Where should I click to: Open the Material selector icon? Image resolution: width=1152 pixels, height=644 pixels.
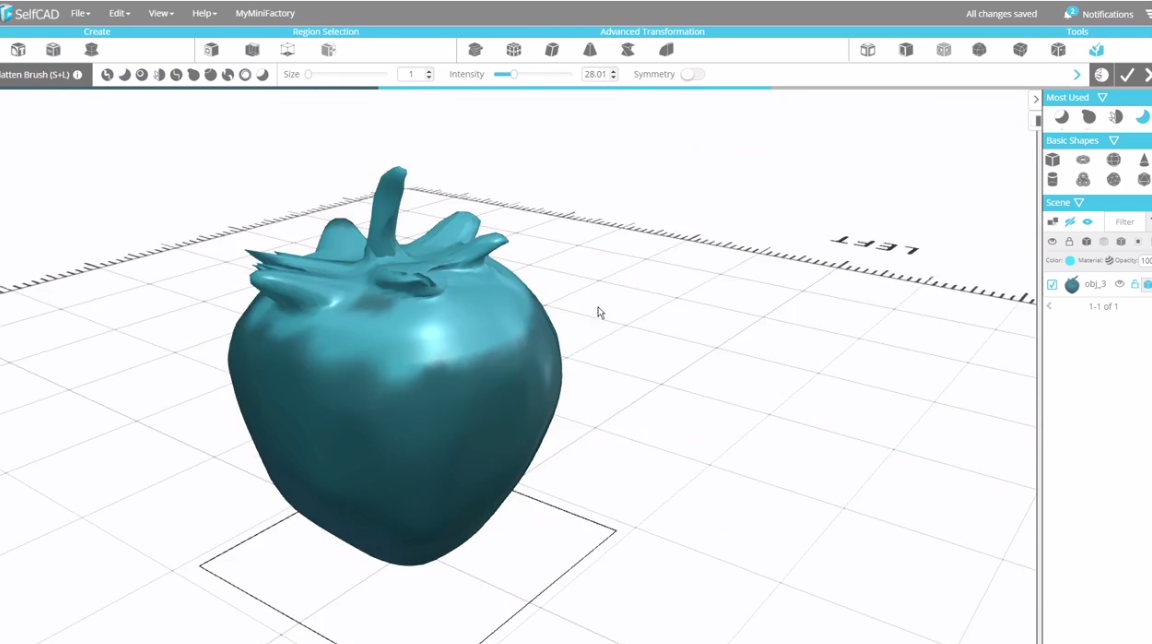[1109, 261]
